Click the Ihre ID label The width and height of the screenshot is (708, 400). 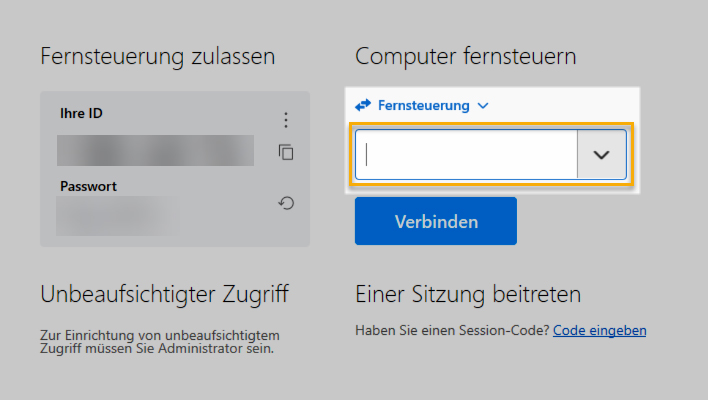(81, 113)
